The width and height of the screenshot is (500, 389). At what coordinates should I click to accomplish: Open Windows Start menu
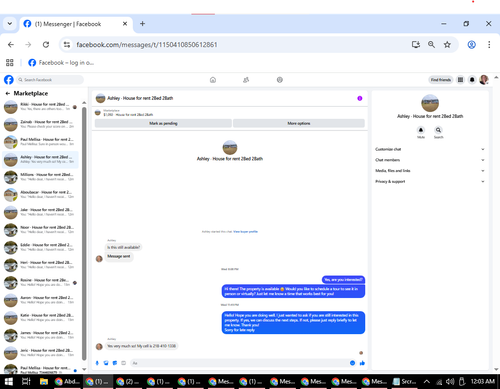point(8,381)
